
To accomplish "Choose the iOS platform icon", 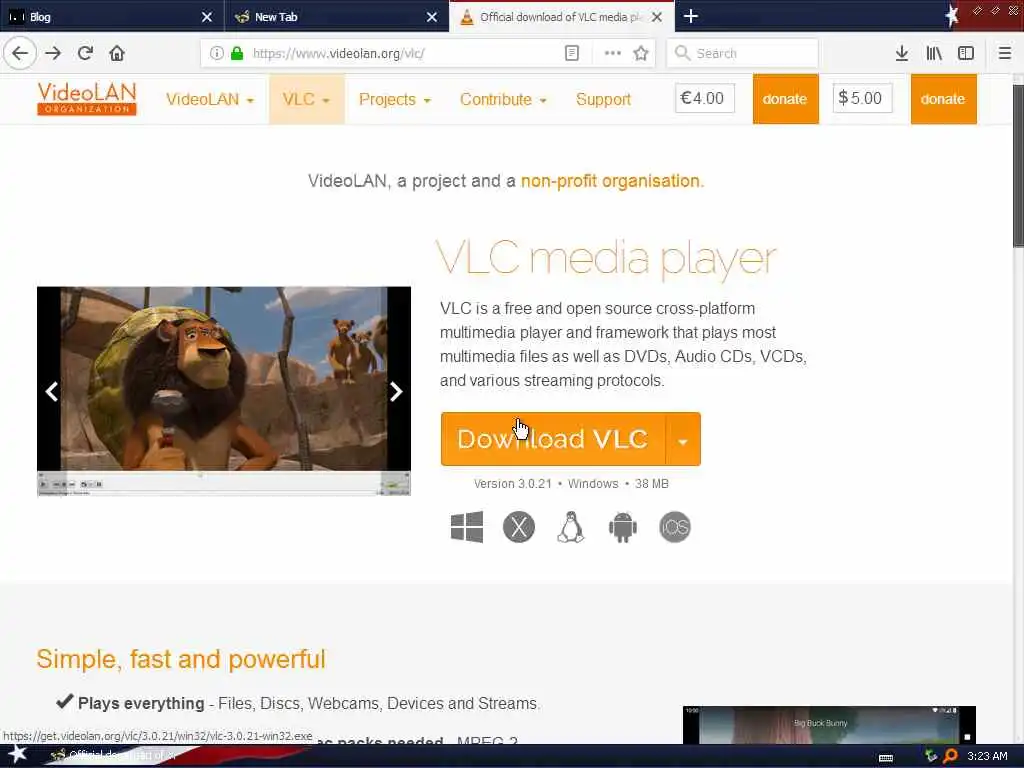I will tap(675, 527).
